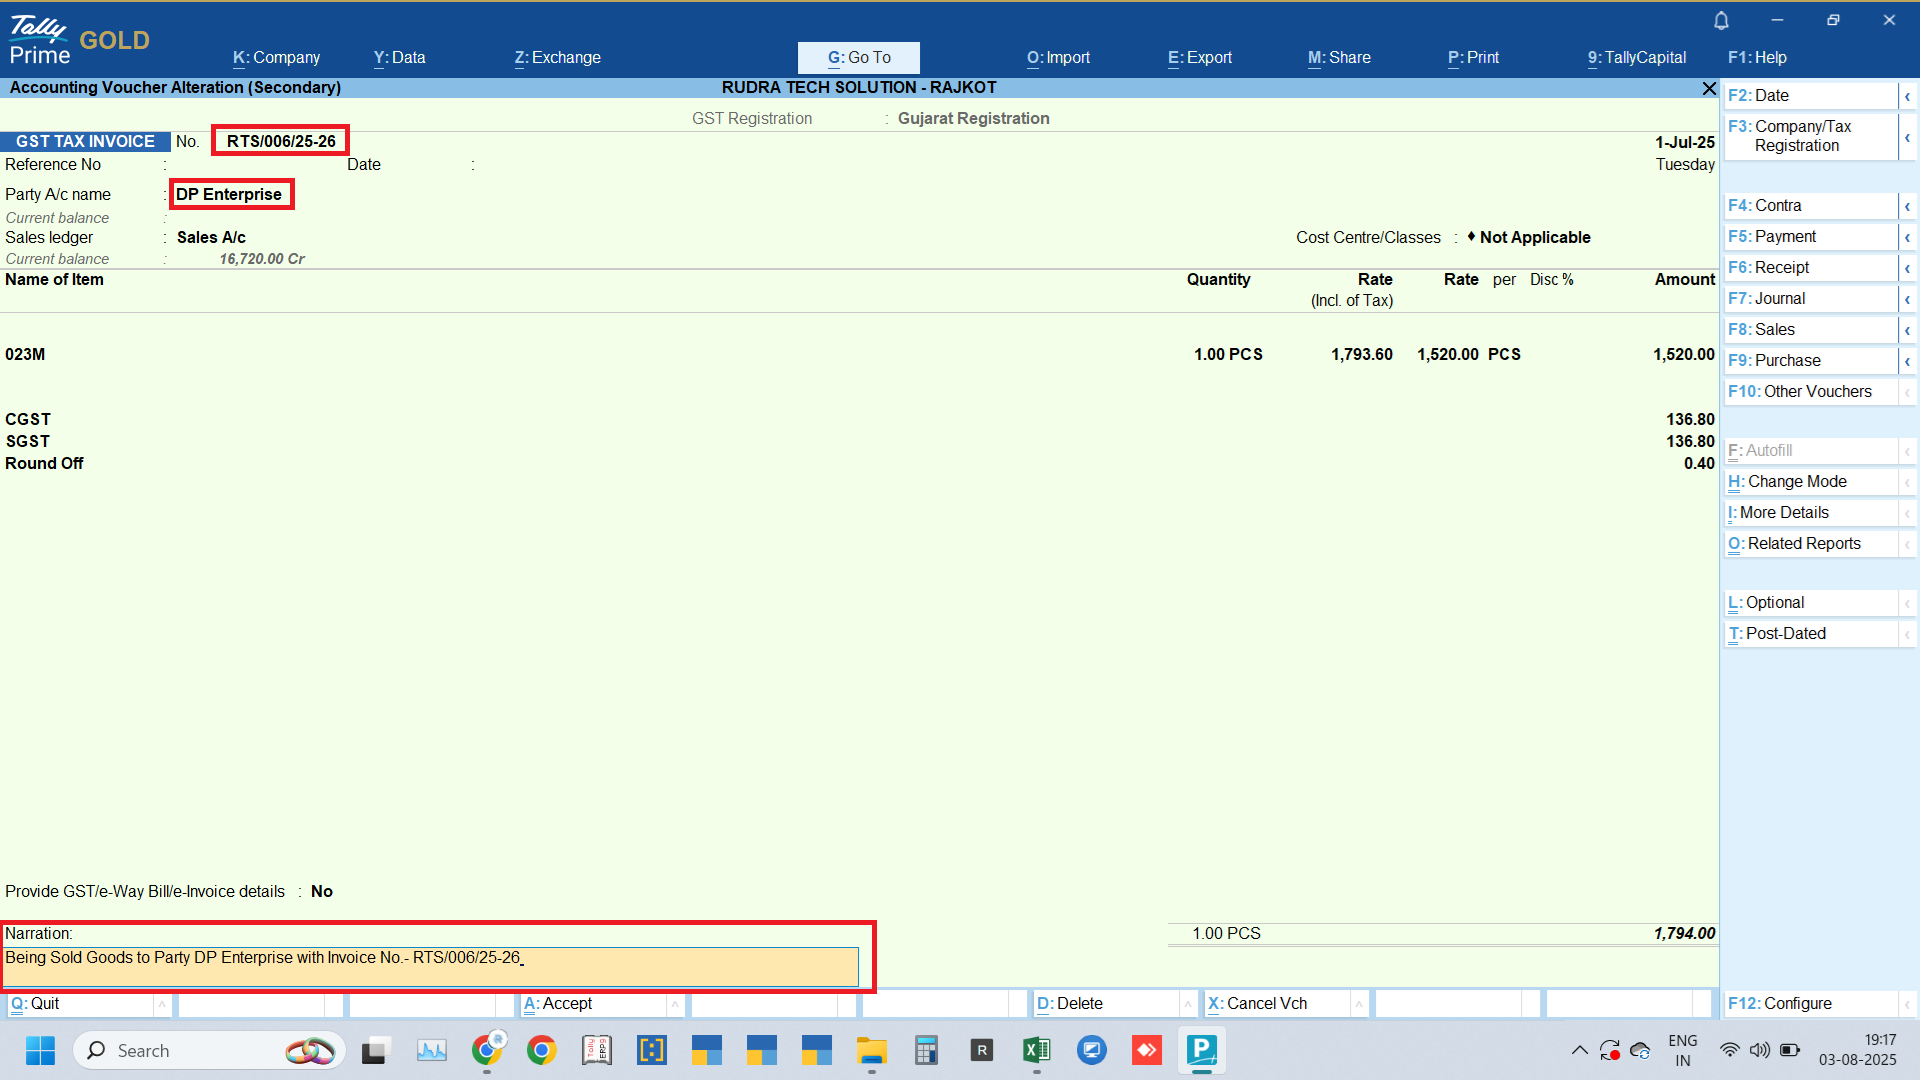Click the File Explorer taskbar icon
Screen dimensions: 1920x1080
pos(871,1050)
